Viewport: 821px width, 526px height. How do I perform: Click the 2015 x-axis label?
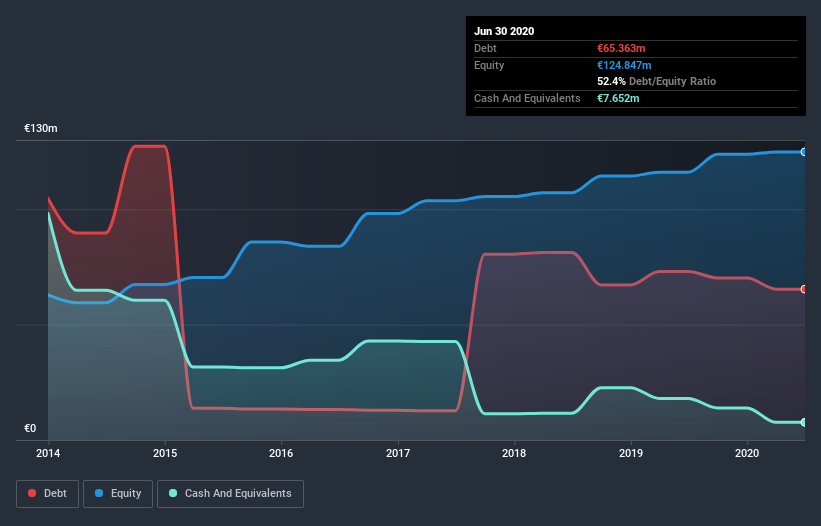coord(165,453)
